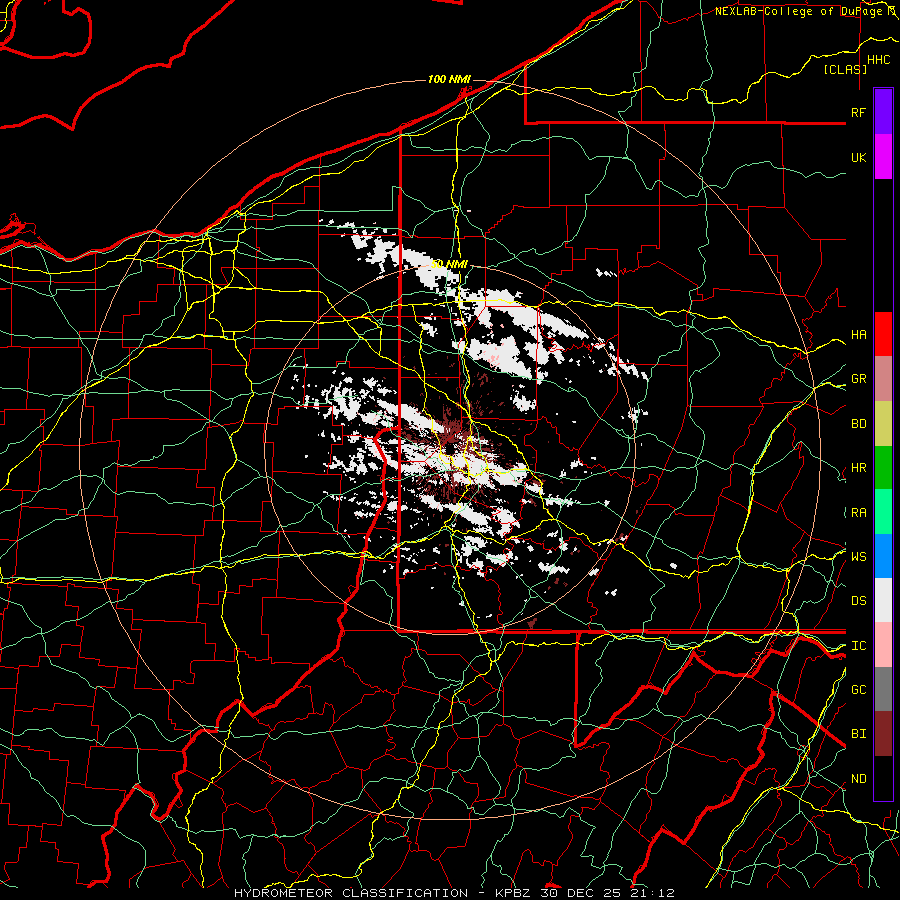Click the 'DS' legend label
900x900 pixels.
click(858, 601)
